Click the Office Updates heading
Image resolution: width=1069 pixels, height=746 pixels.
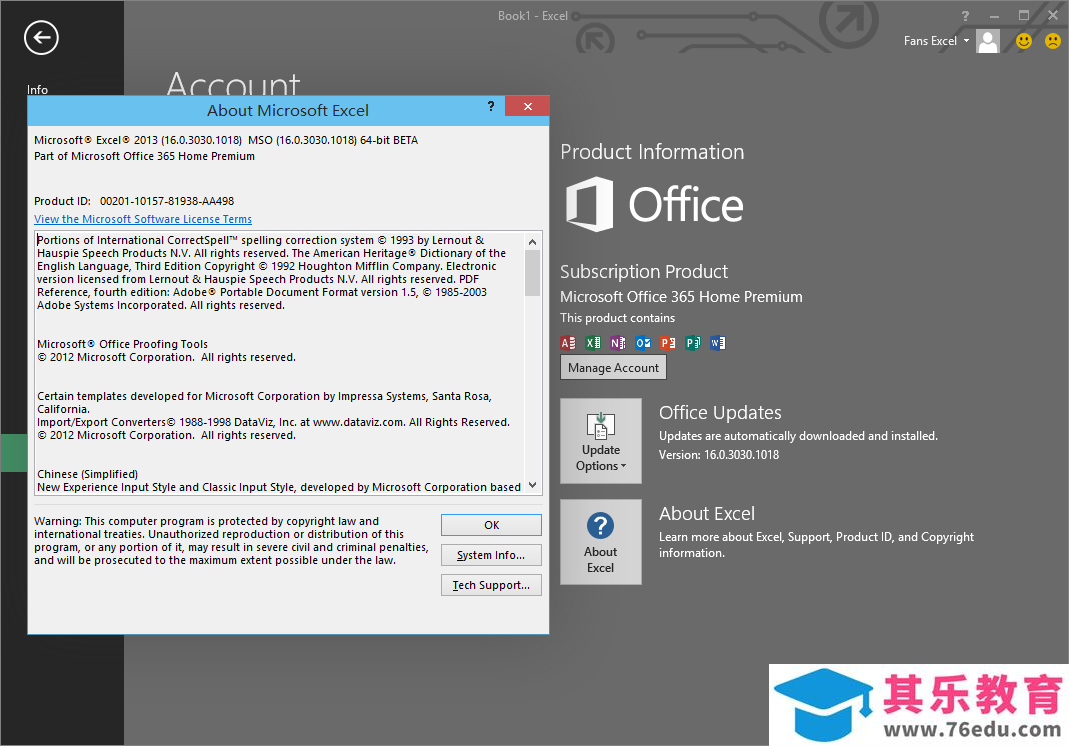pos(720,413)
